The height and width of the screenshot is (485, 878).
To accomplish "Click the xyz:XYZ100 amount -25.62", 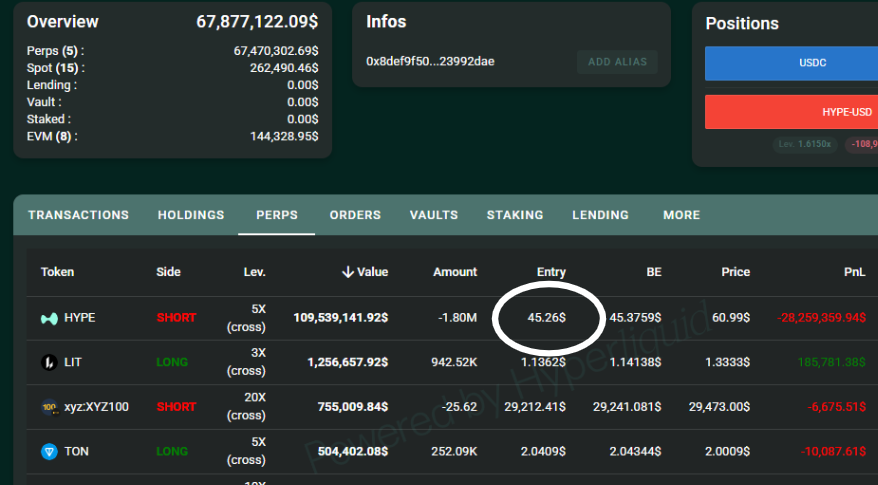I will tap(459, 407).
